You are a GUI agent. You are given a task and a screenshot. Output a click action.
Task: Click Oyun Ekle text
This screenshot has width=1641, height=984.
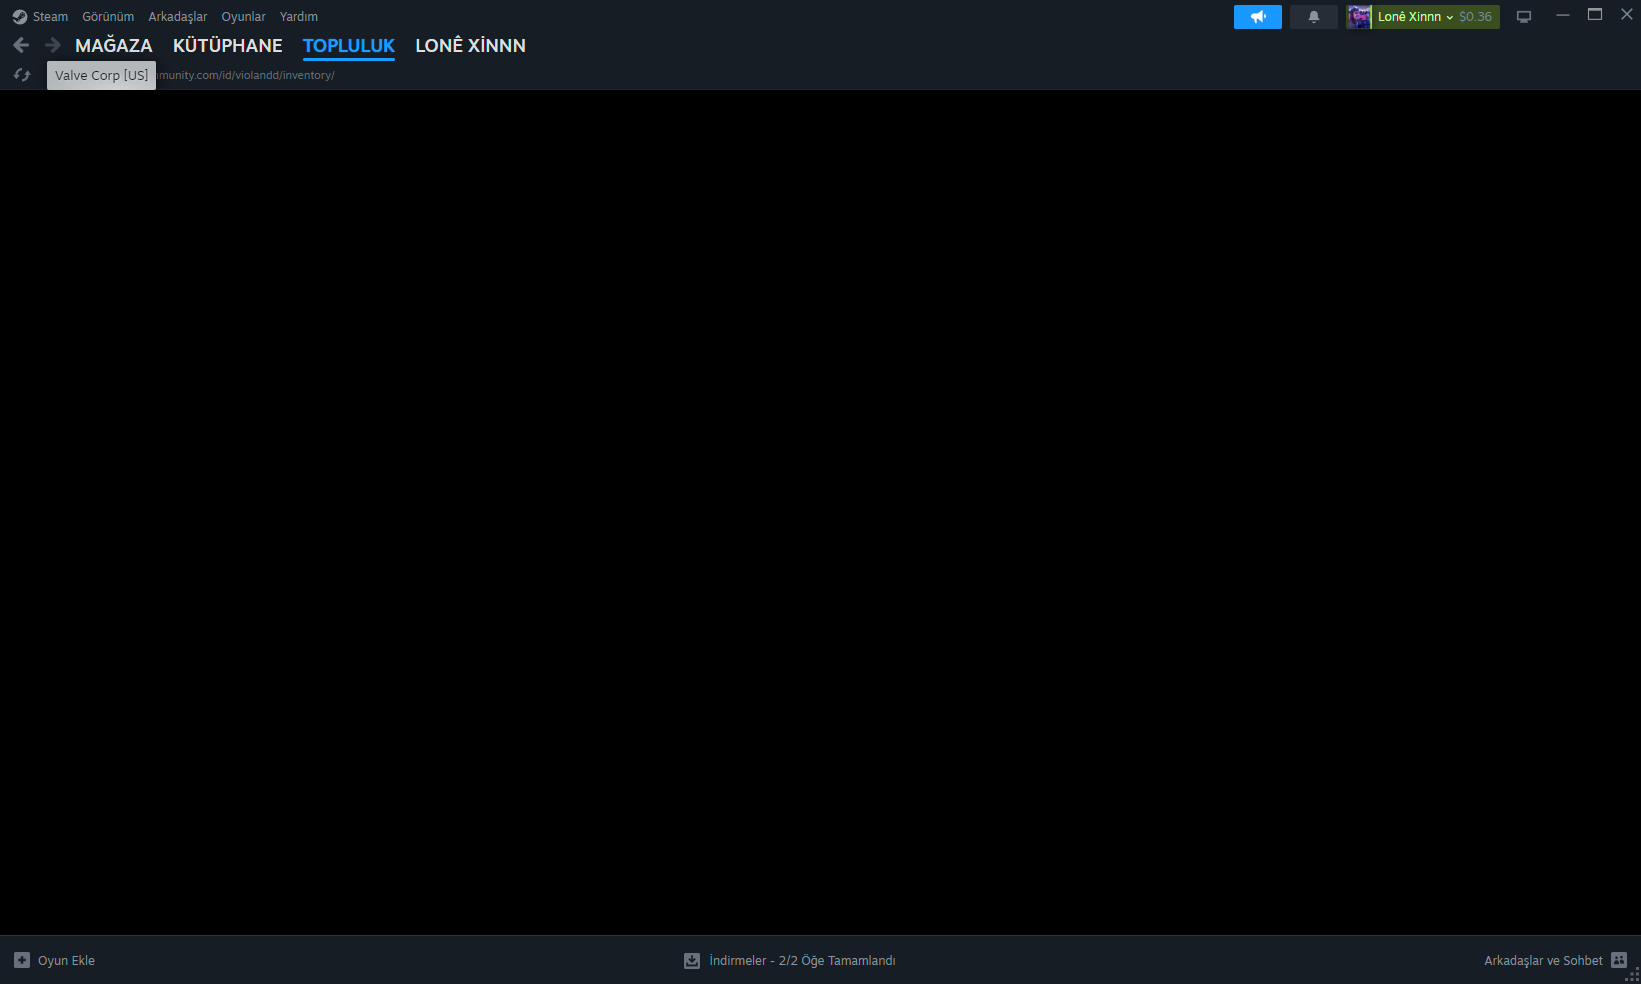coord(67,961)
